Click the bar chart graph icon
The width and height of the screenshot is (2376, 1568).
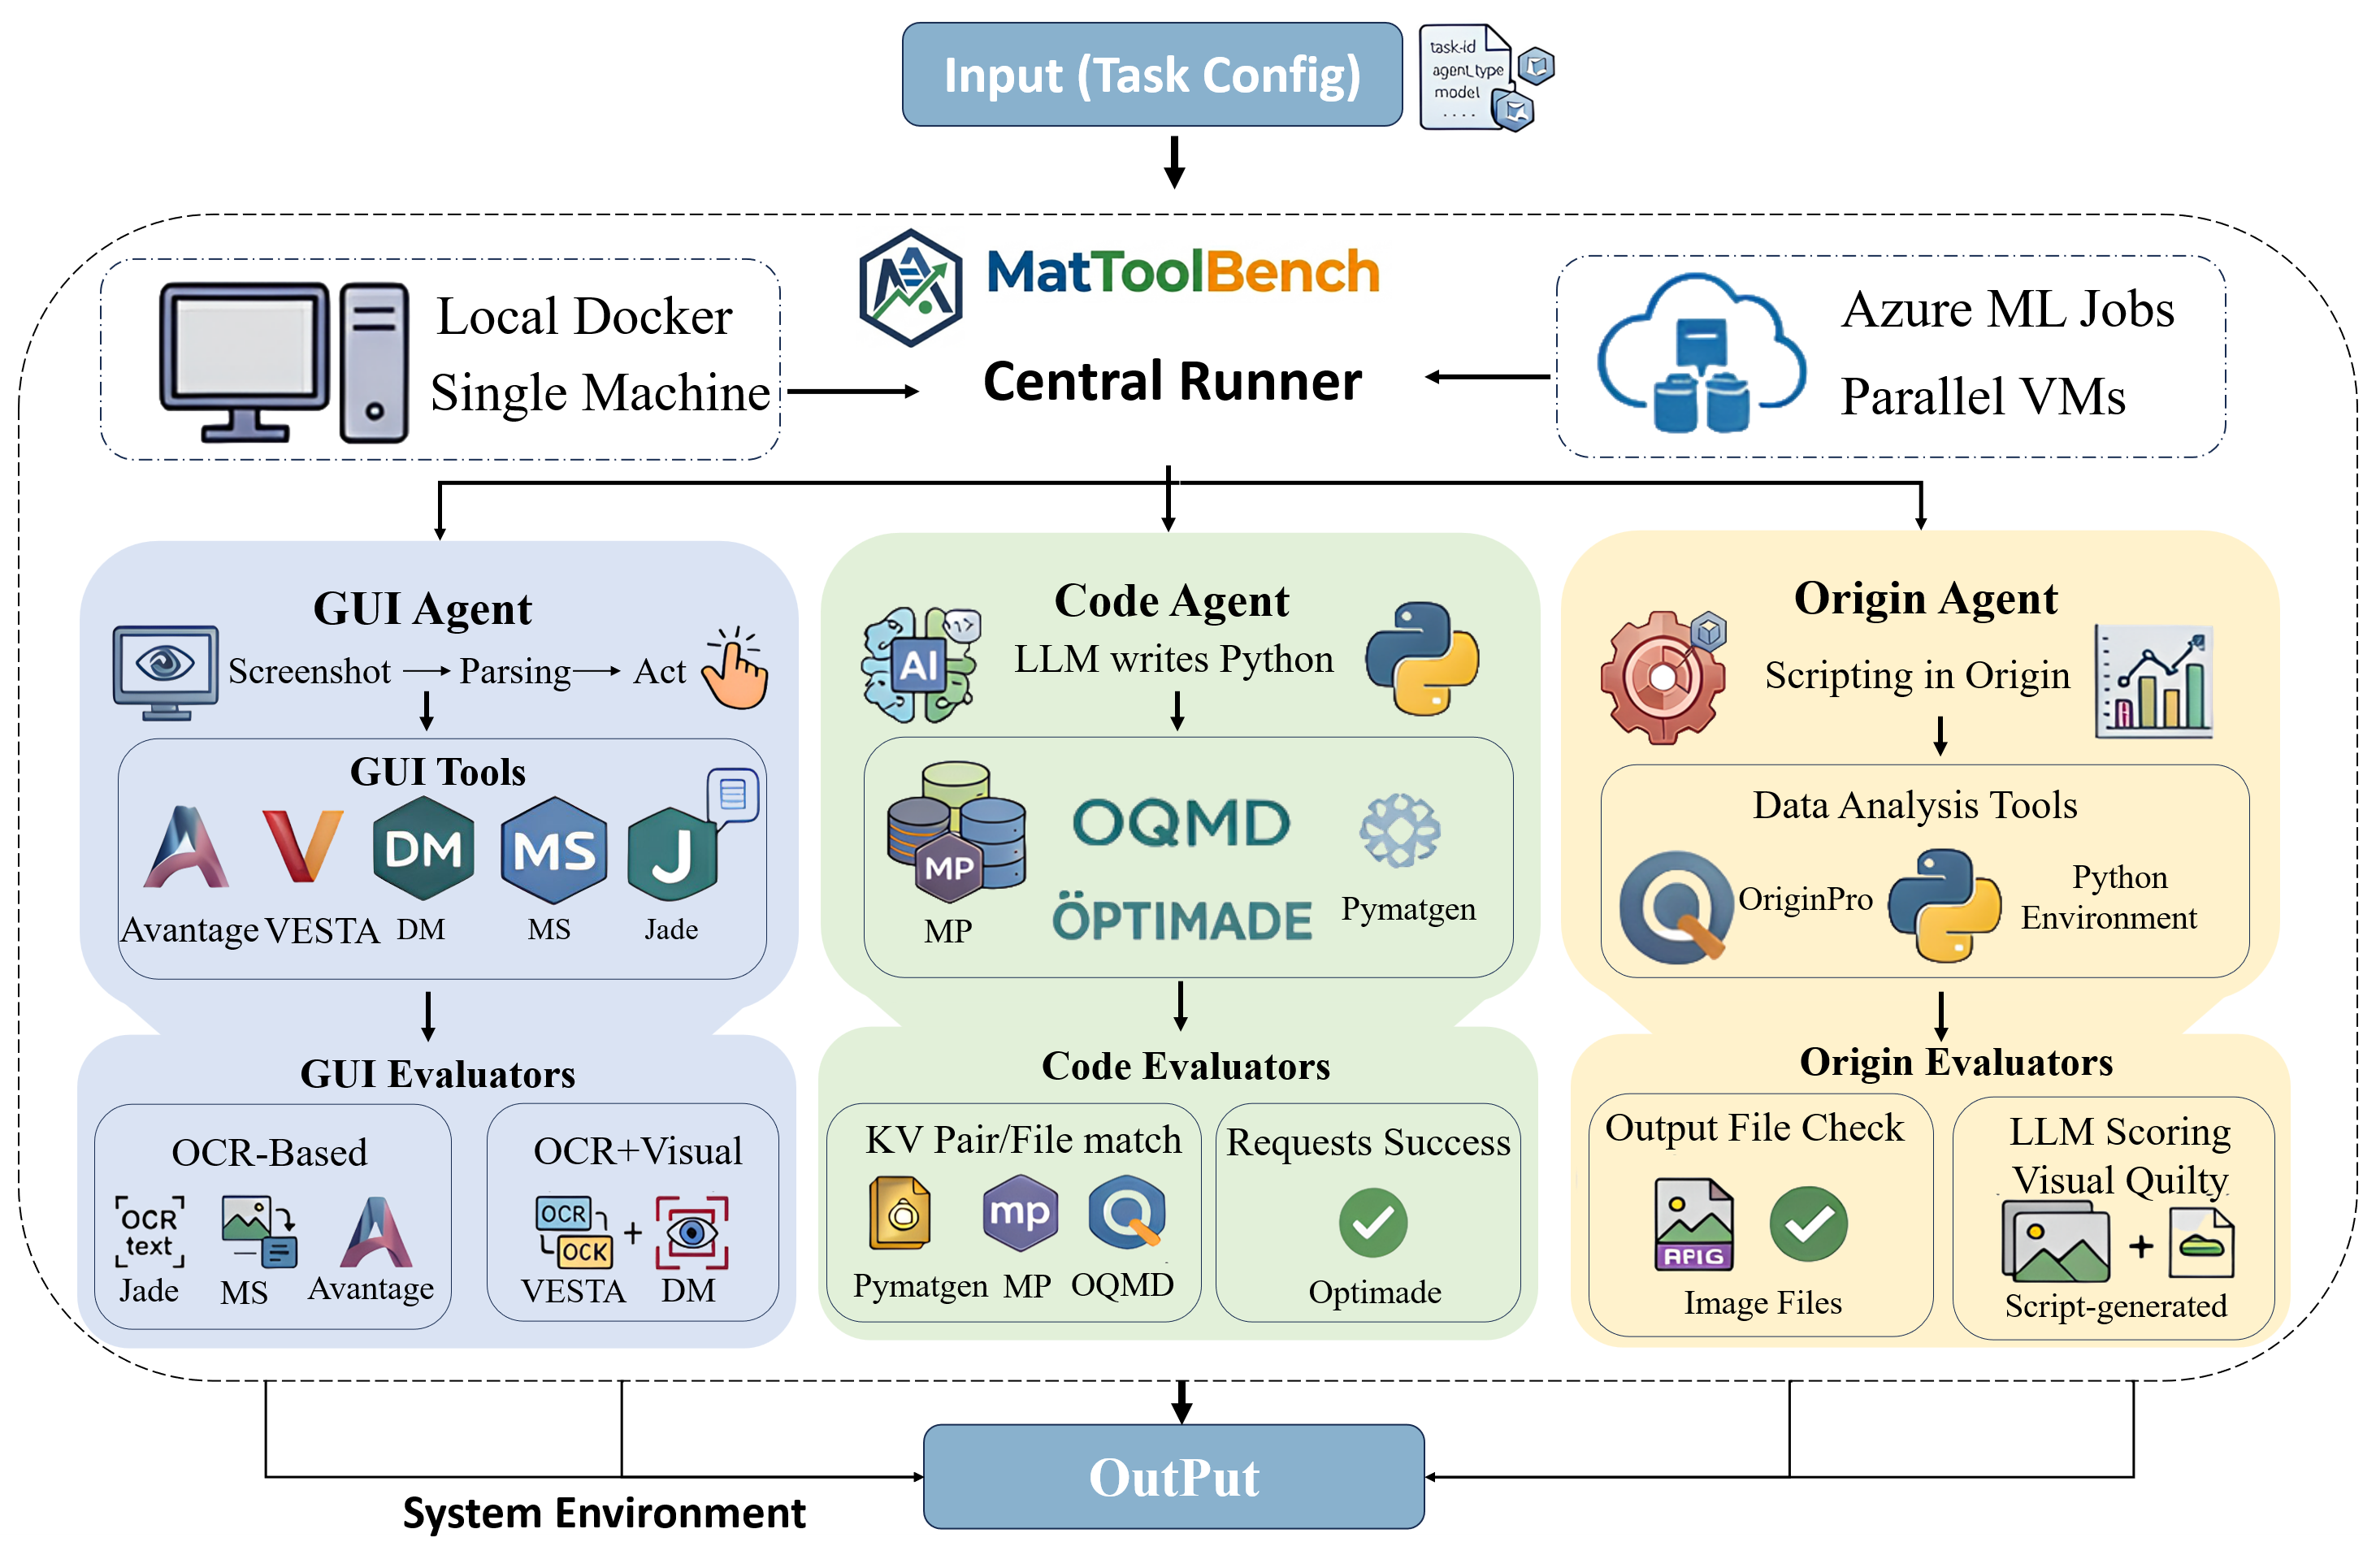coord(2153,682)
